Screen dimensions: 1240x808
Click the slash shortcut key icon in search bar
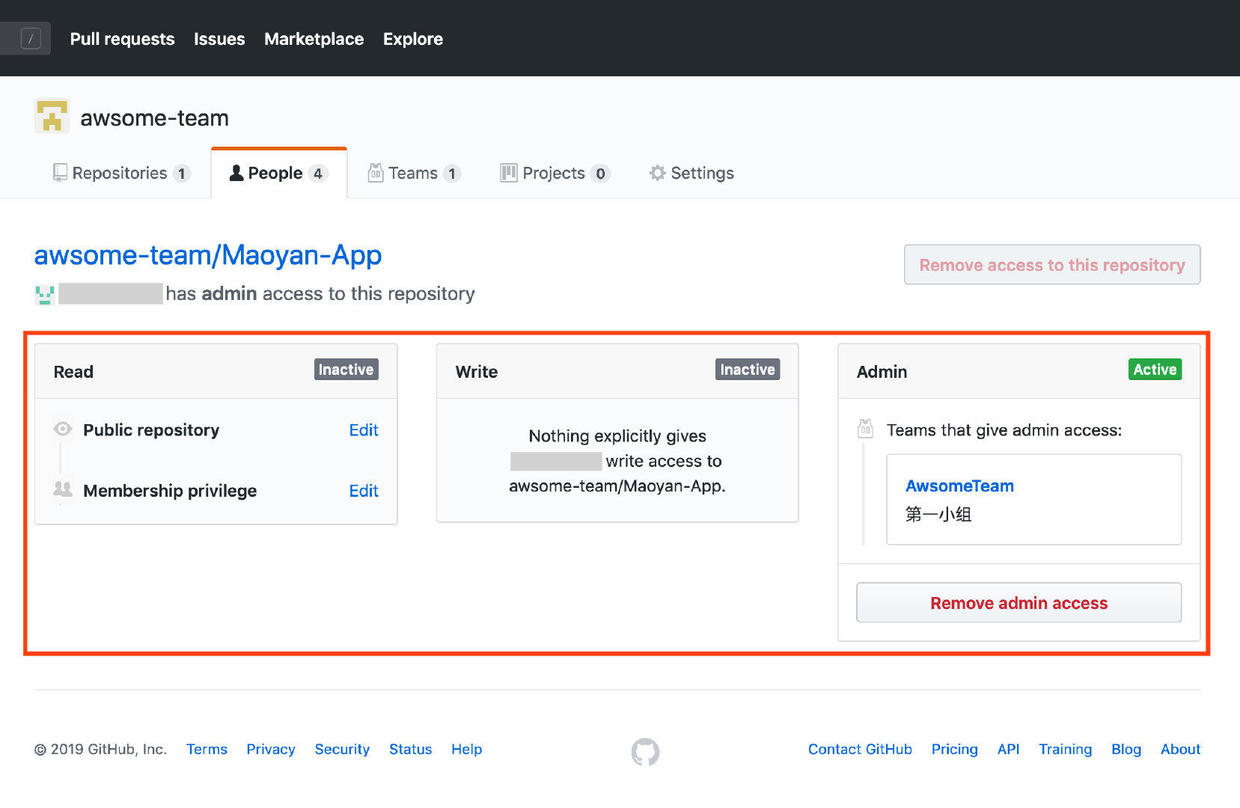coord(31,39)
